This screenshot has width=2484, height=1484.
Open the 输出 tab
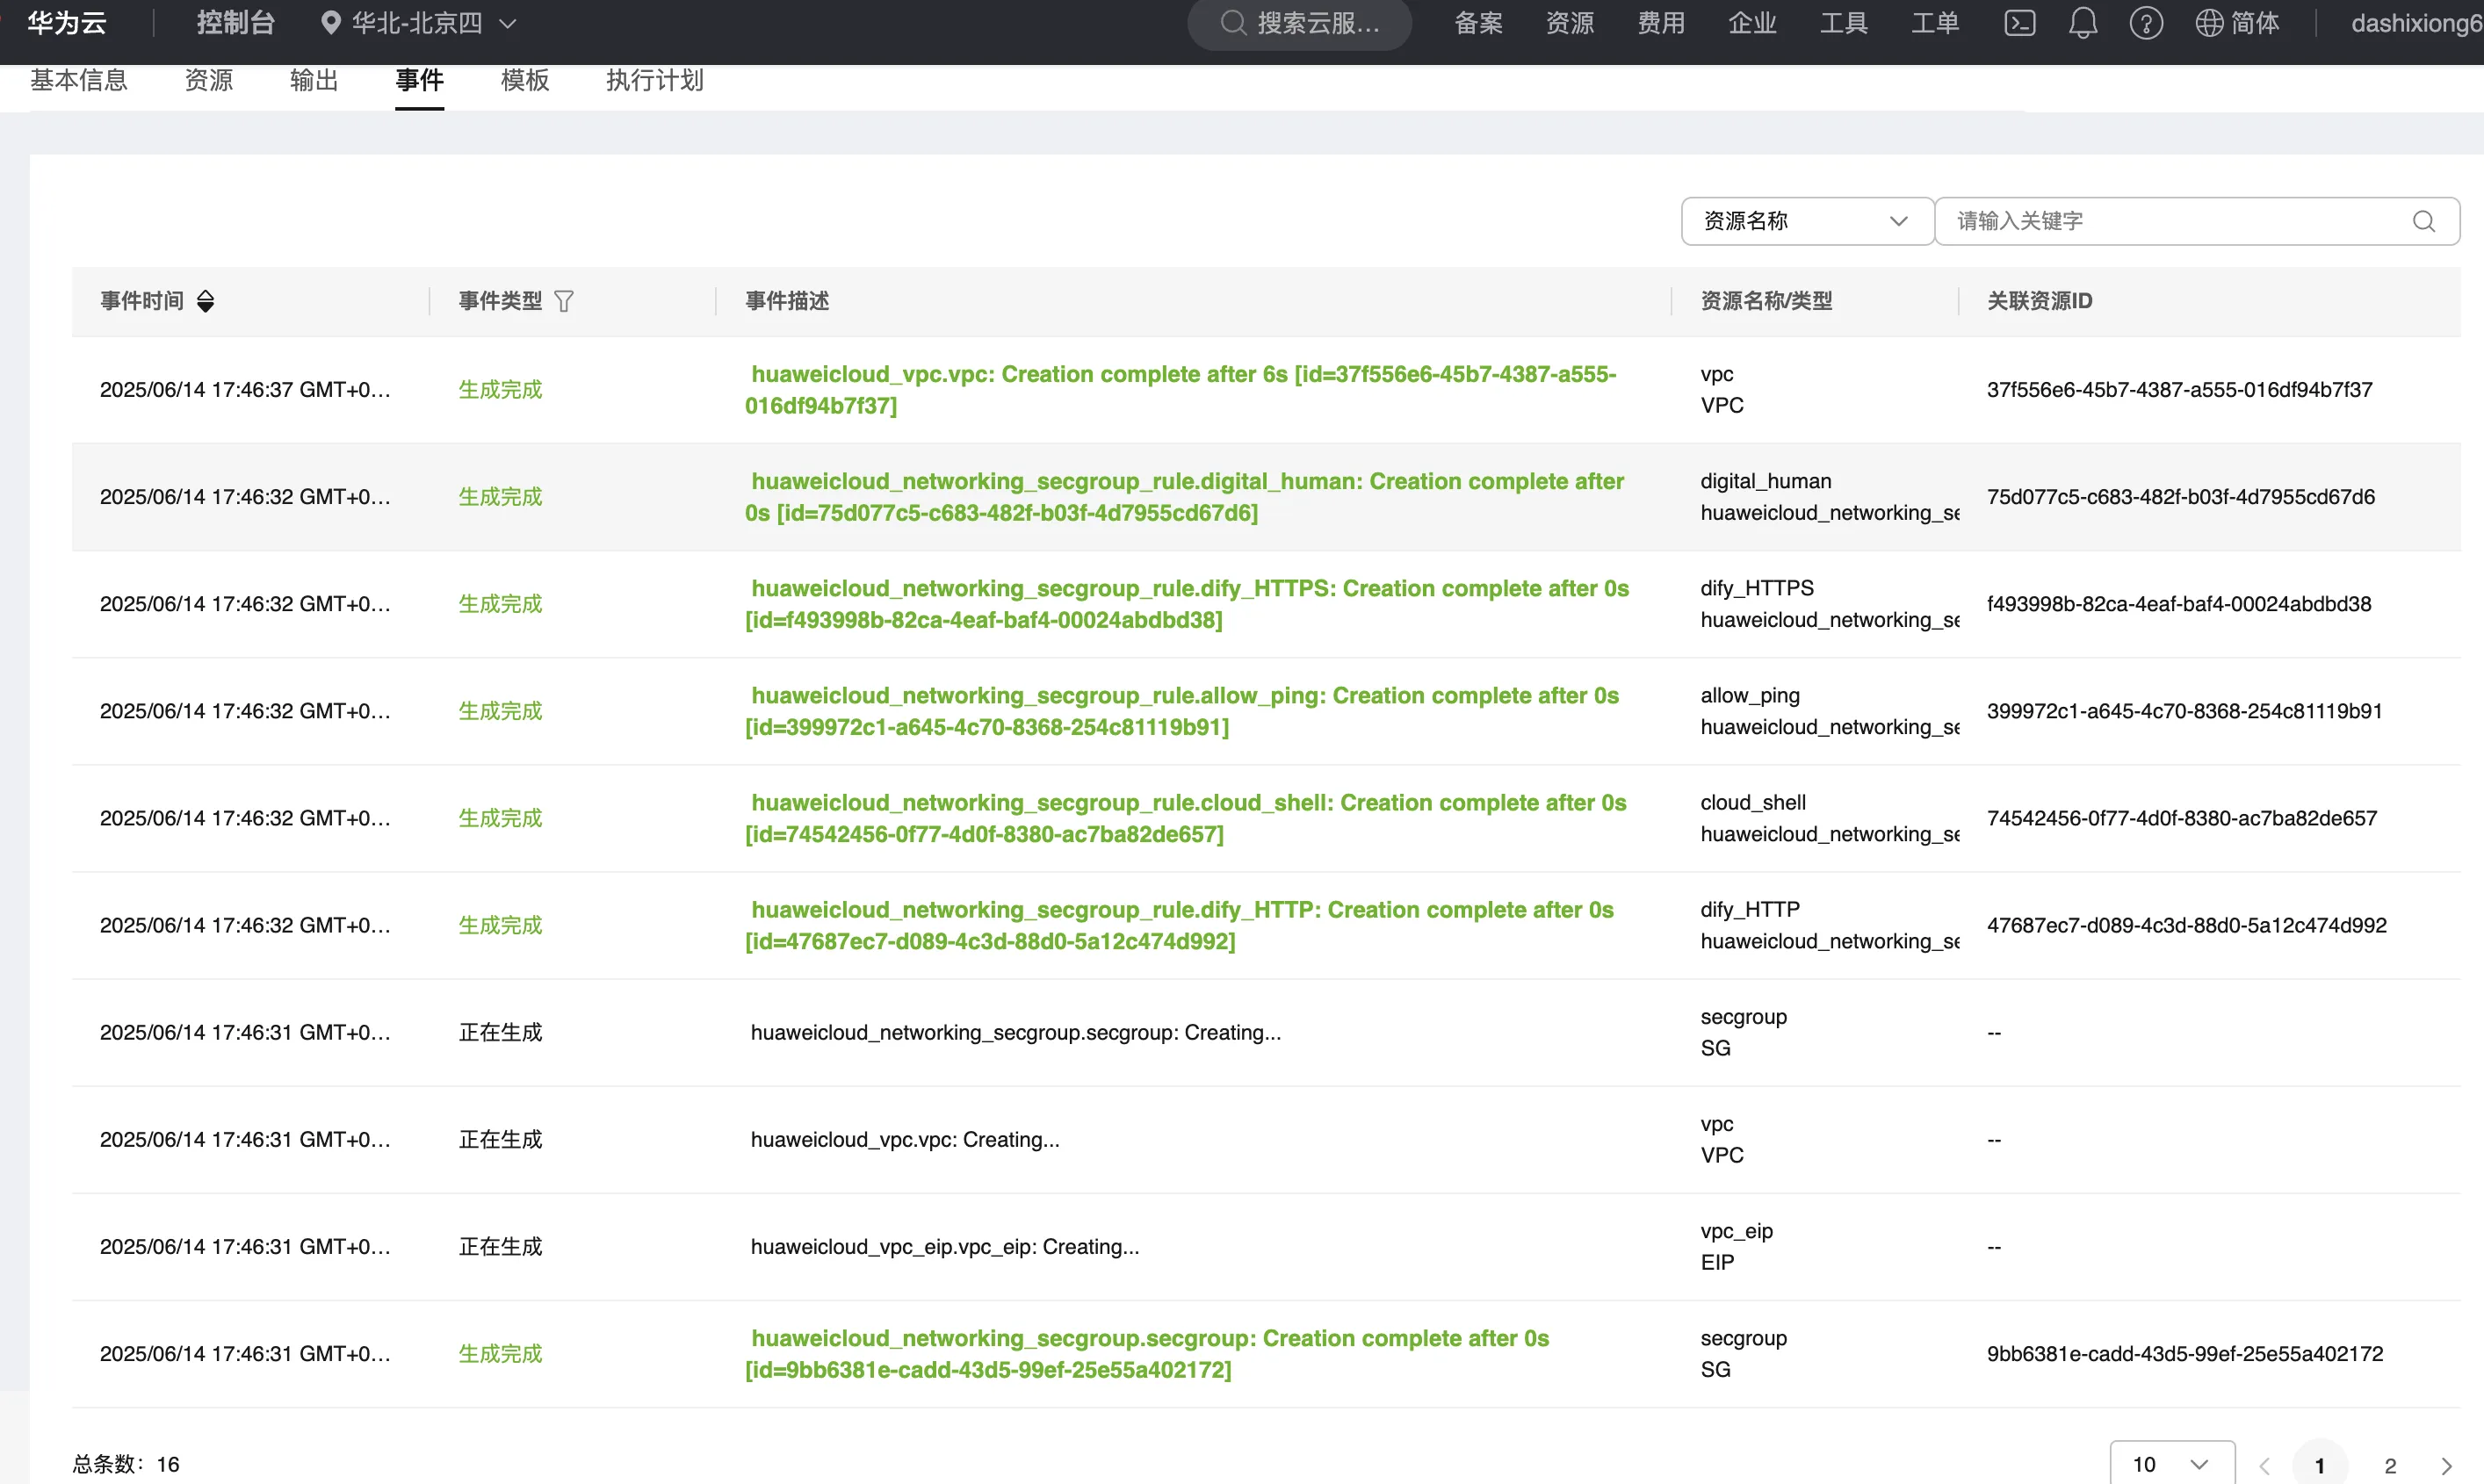click(x=314, y=80)
